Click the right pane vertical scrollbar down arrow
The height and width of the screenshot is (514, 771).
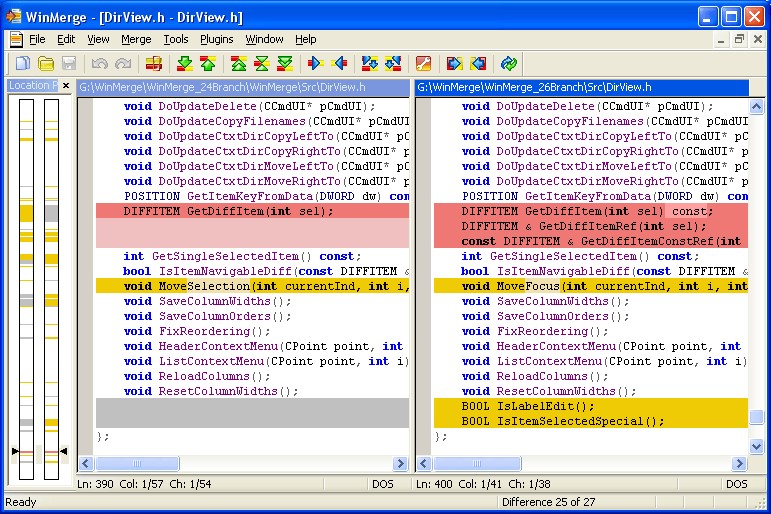757,446
